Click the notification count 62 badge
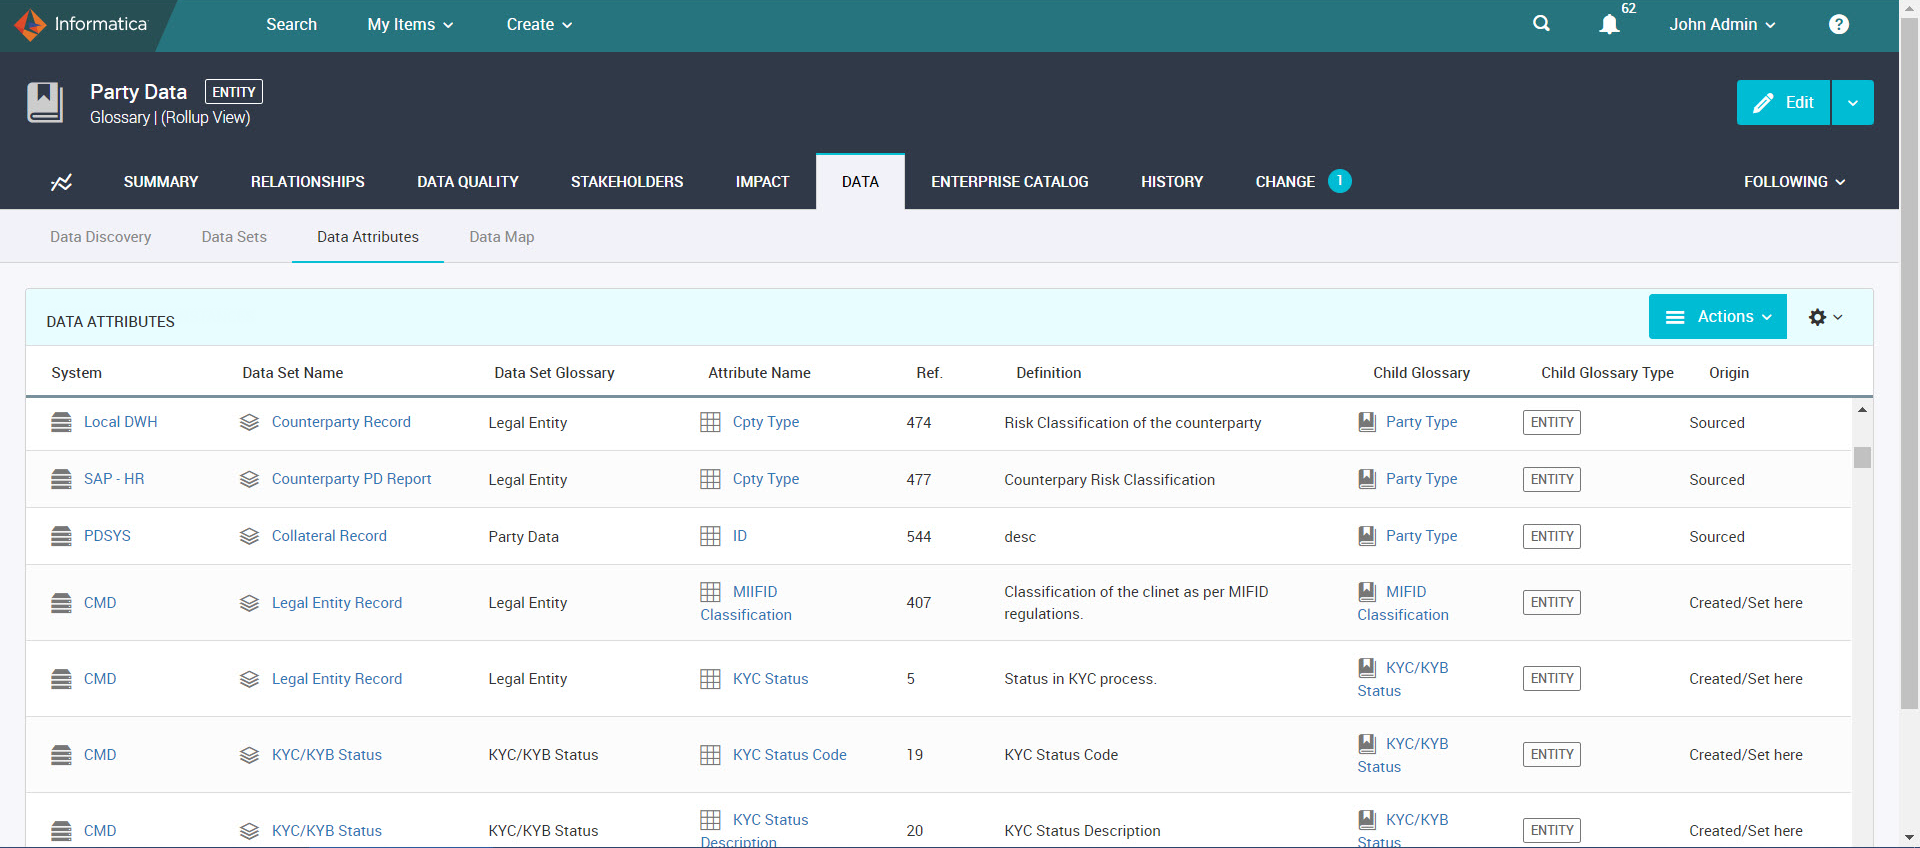Screen dimensions: 1920x848 [1629, 8]
